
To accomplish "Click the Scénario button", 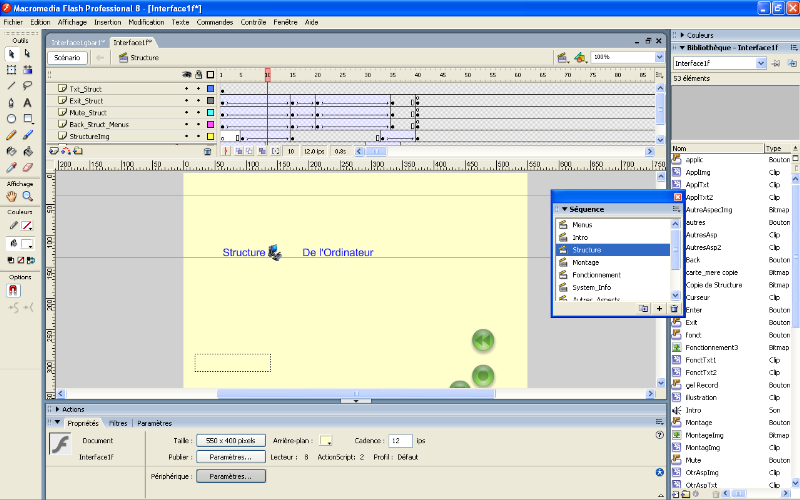I will (68, 58).
